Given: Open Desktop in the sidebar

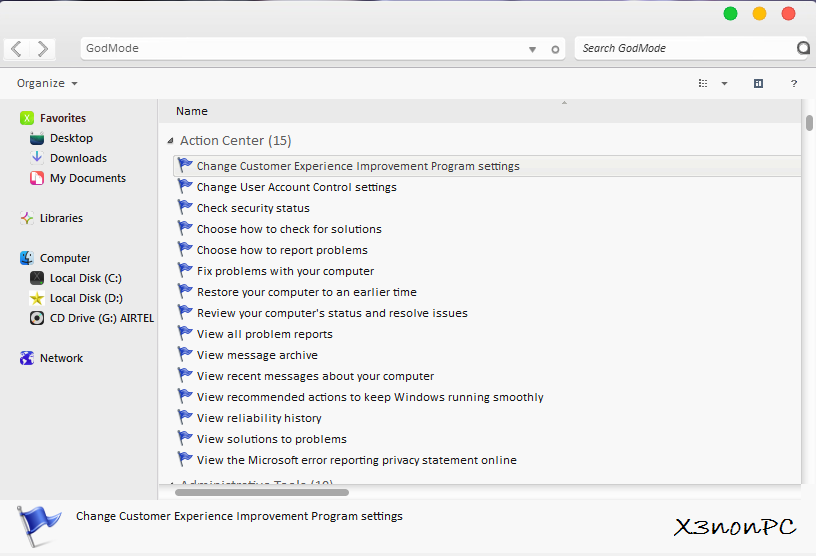Looking at the screenshot, I should point(71,138).
